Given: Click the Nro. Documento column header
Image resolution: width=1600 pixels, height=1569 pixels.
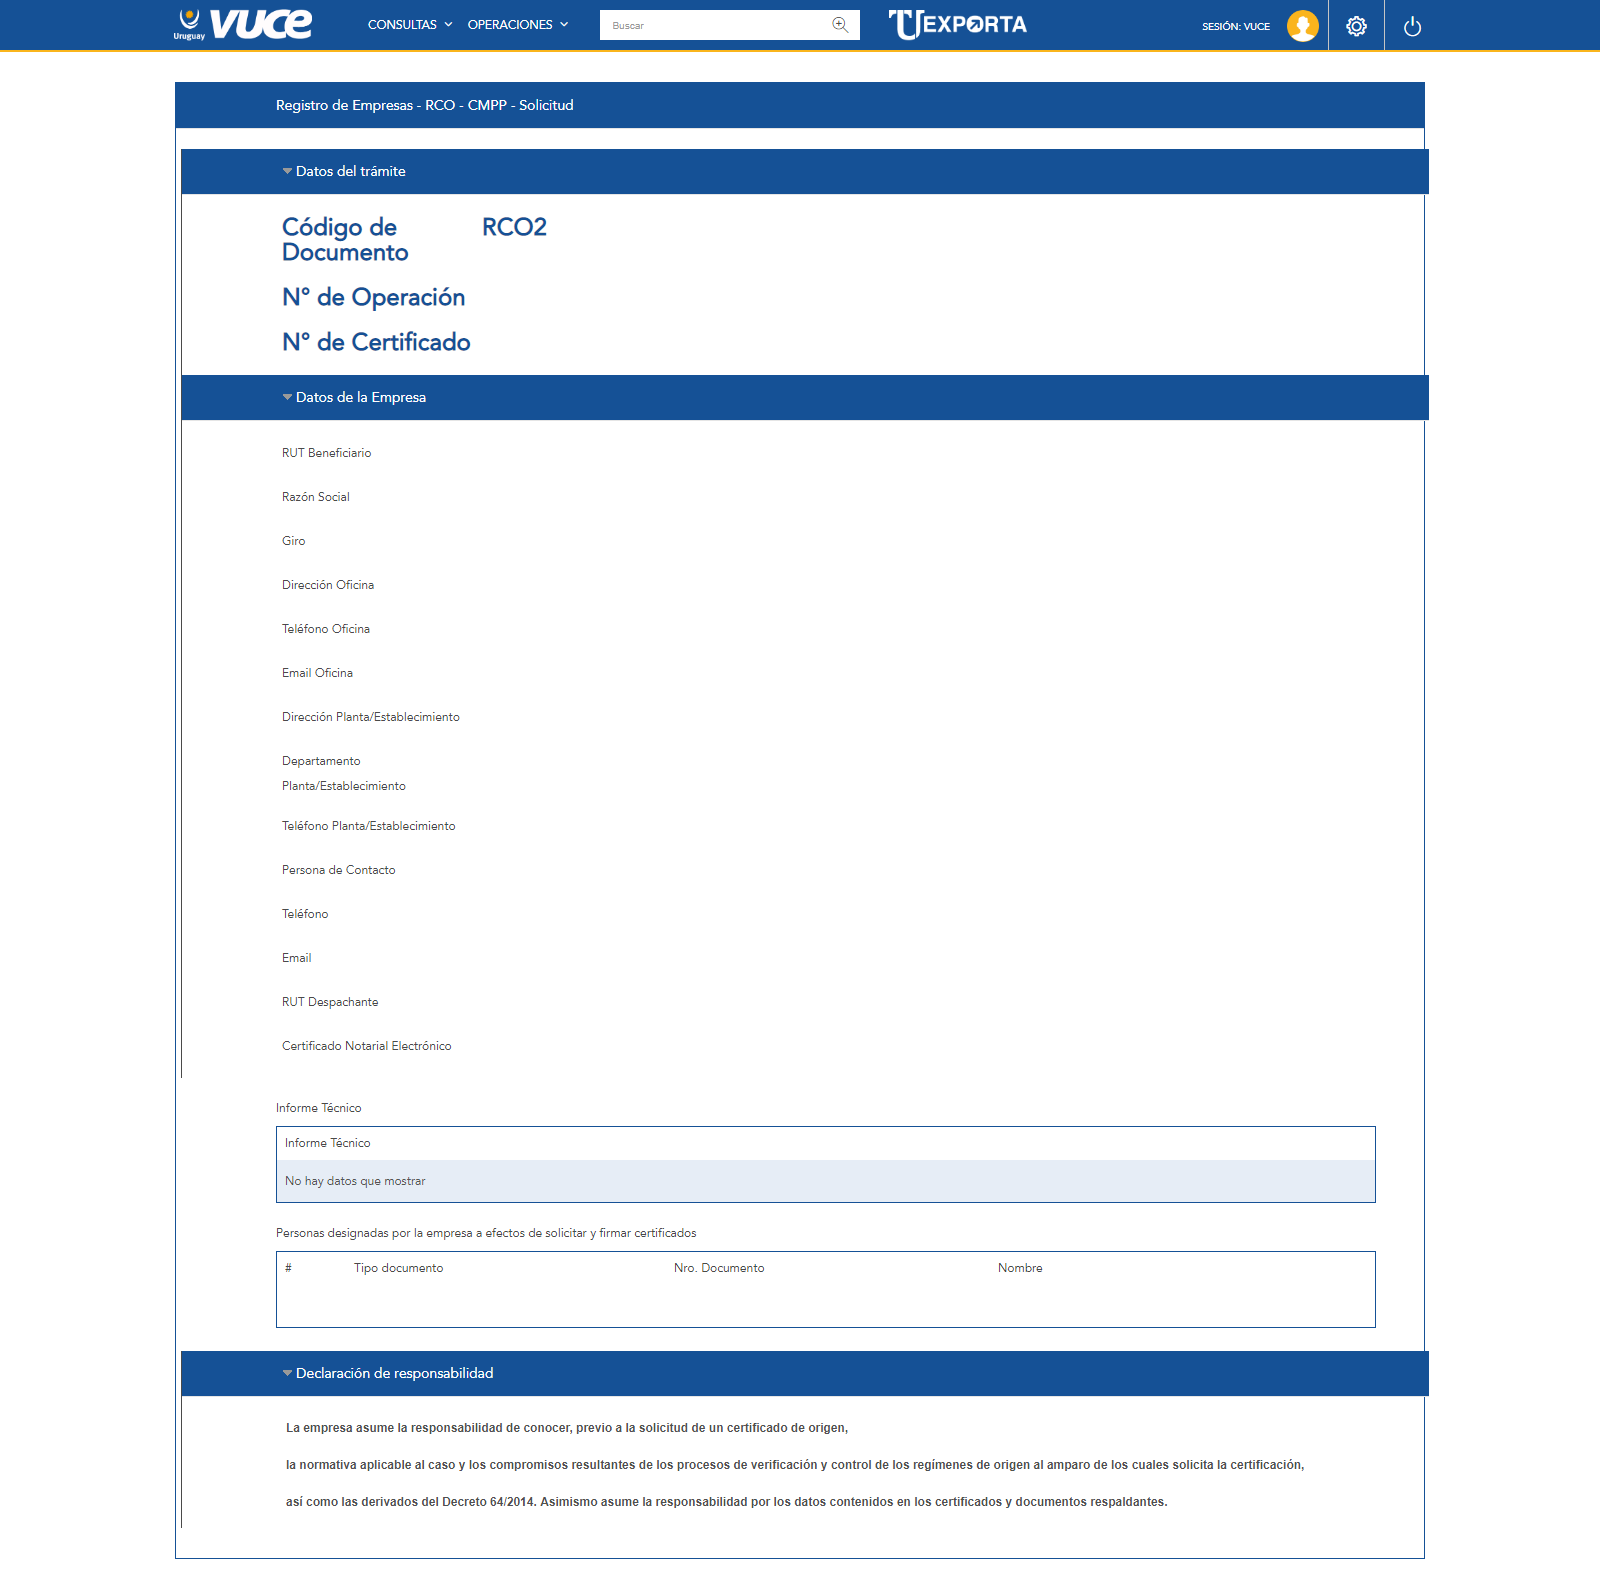Looking at the screenshot, I should coord(718,1268).
